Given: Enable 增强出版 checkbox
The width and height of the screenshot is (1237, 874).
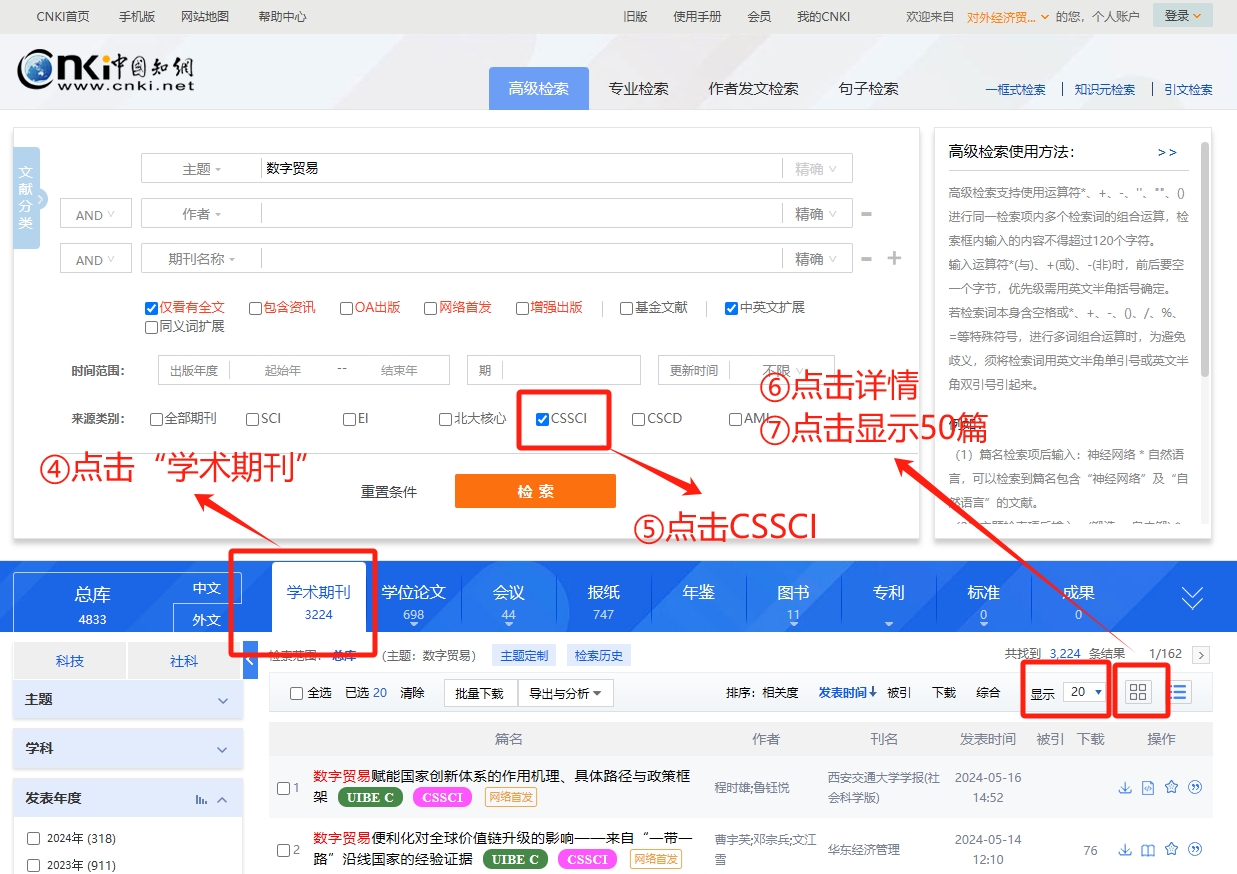Looking at the screenshot, I should [522, 308].
